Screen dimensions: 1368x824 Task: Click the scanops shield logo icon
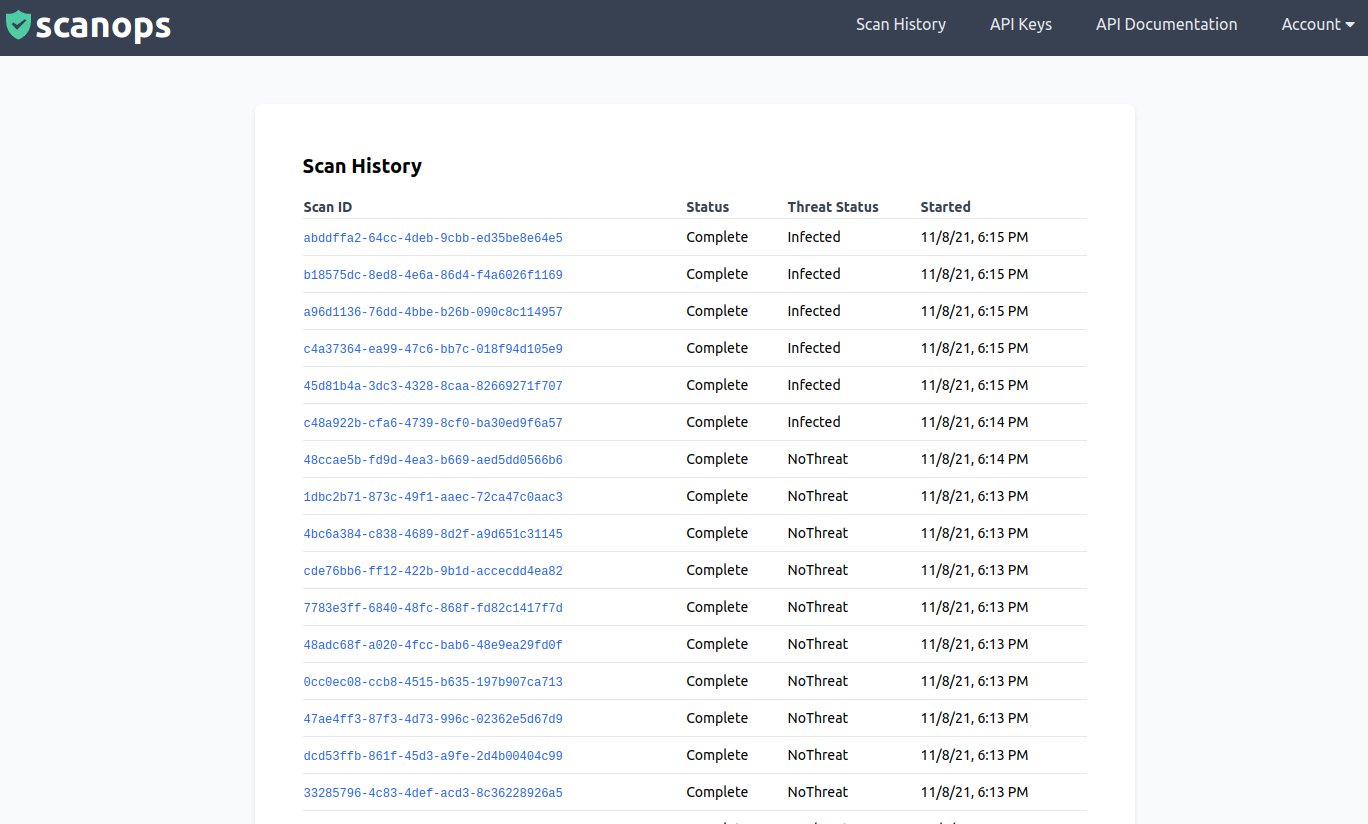point(19,25)
